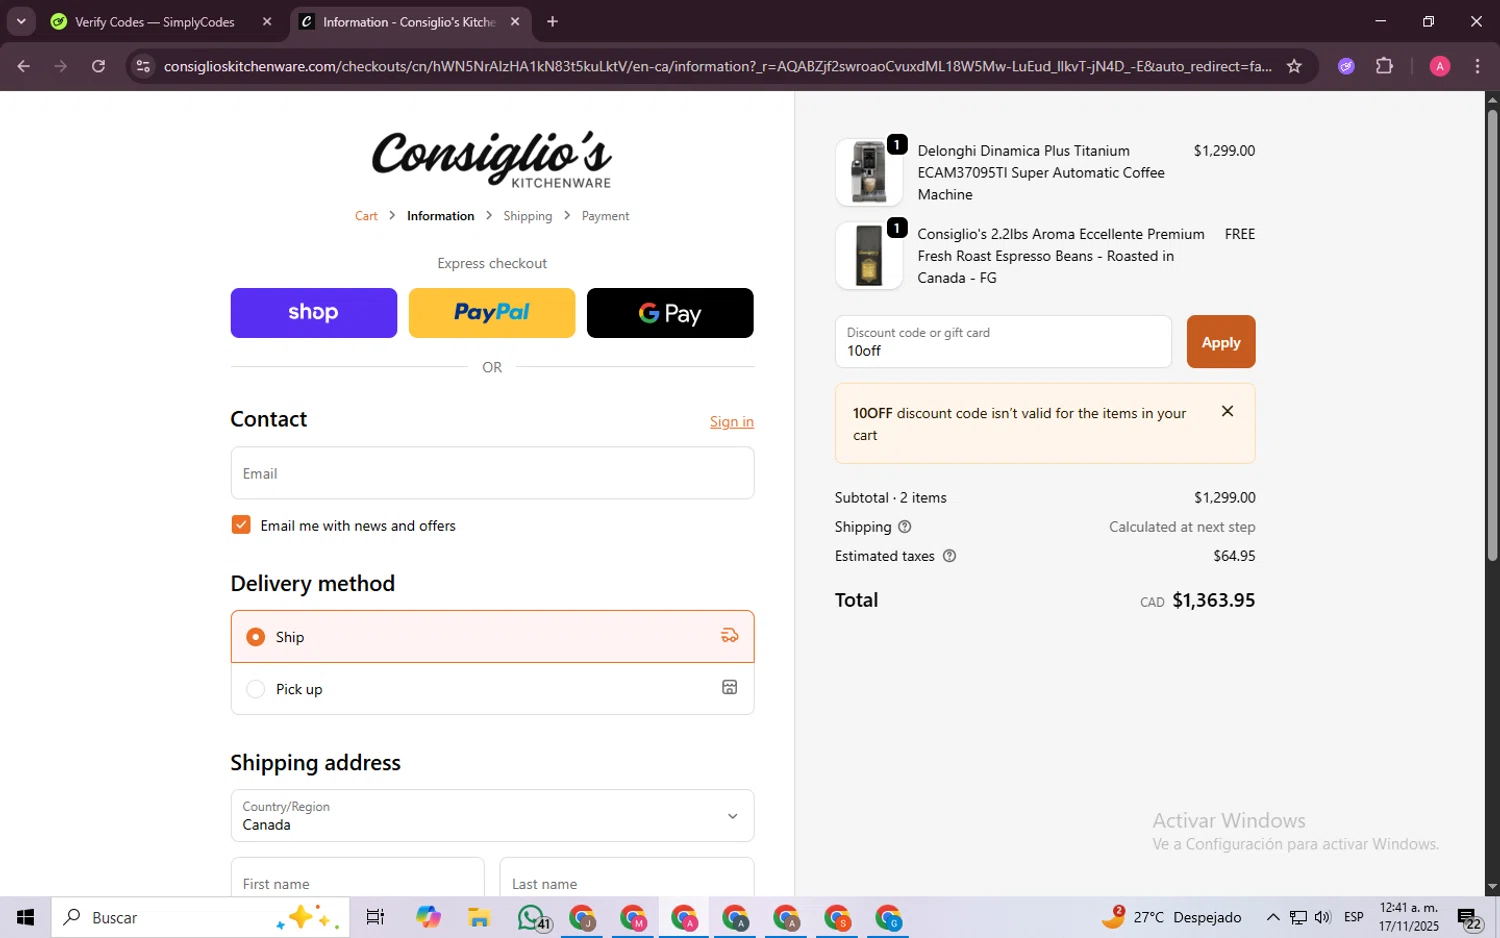
Task: Open the Country/Region dropdown
Action: point(492,816)
